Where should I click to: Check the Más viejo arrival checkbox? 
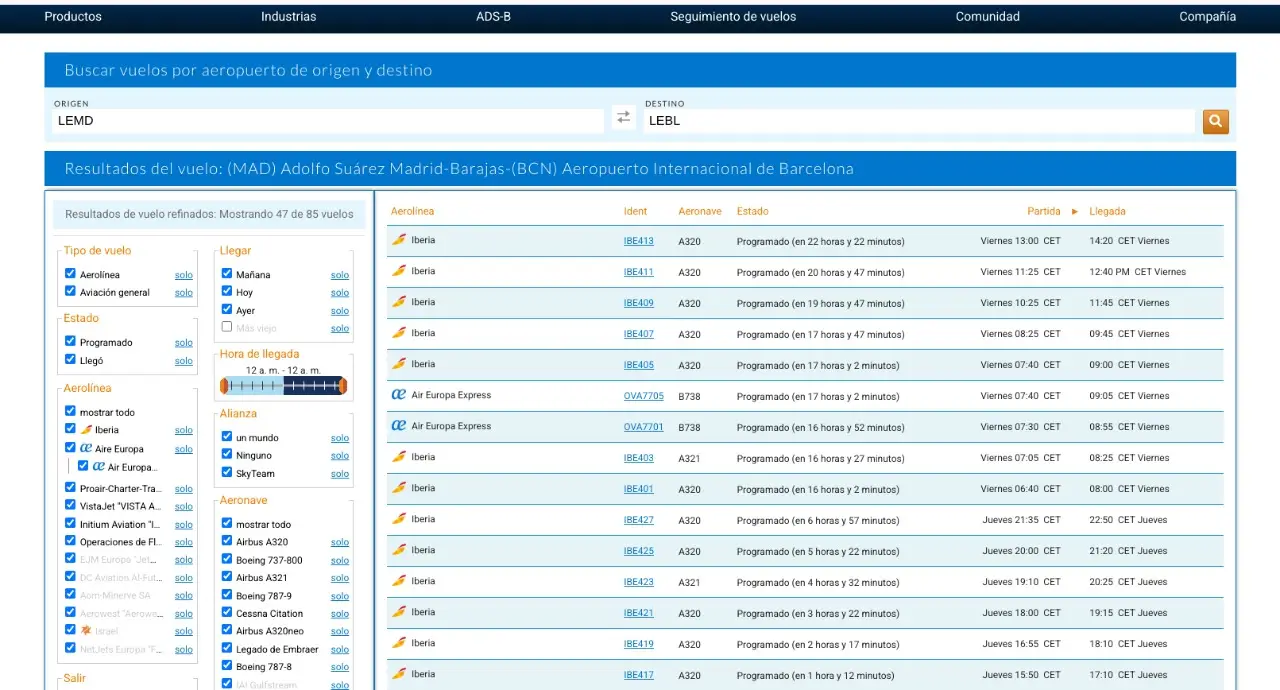tap(227, 327)
